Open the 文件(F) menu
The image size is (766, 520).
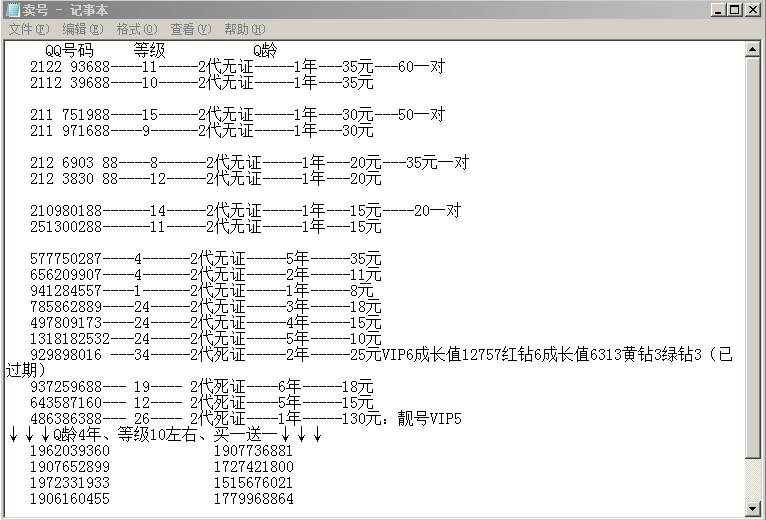tap(29, 29)
